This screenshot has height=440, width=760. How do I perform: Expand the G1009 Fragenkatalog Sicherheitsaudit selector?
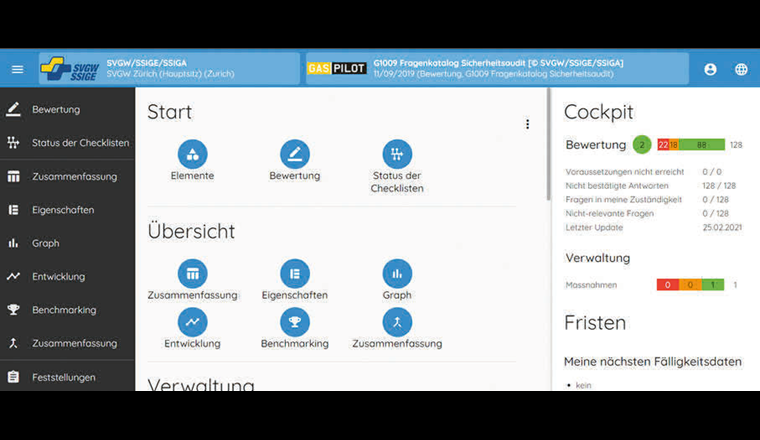pos(497,68)
